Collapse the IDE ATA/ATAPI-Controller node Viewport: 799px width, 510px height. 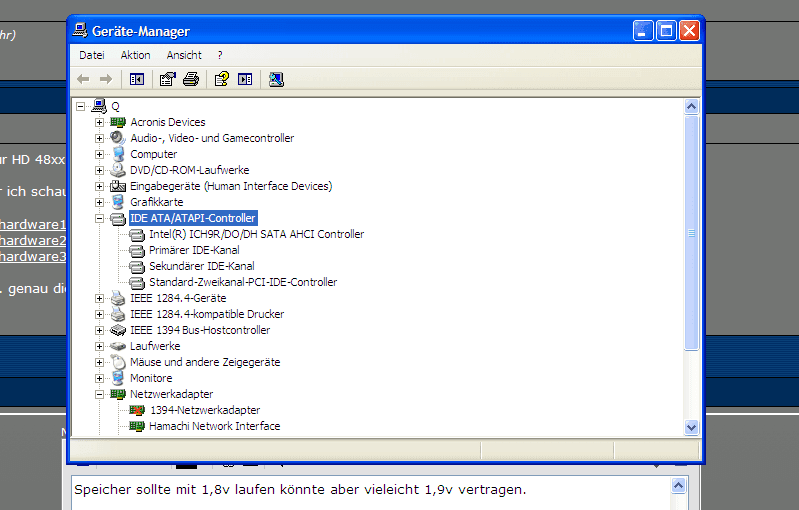click(100, 219)
